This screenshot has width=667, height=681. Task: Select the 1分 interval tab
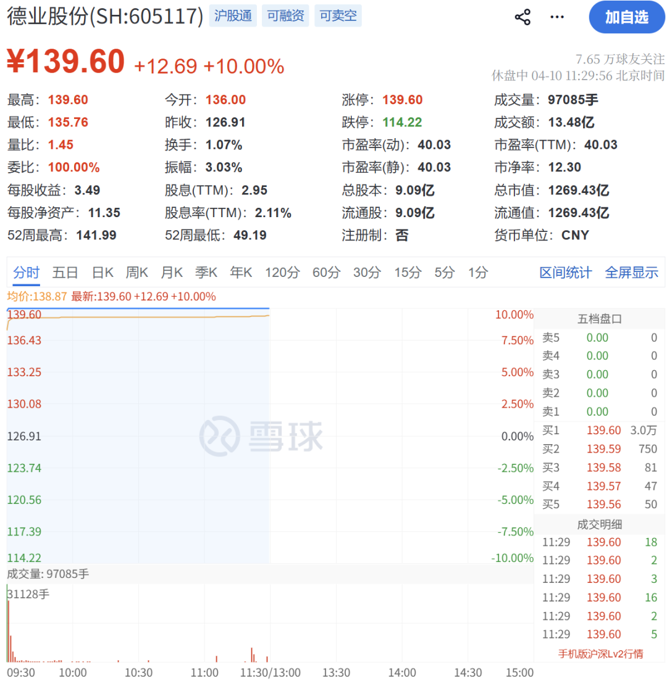pos(478,272)
